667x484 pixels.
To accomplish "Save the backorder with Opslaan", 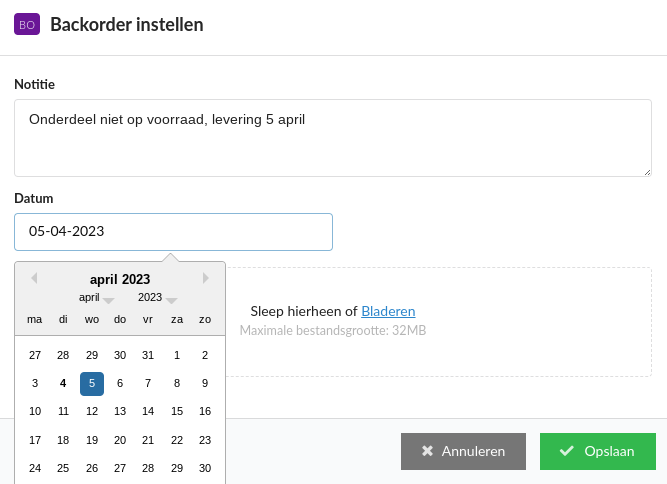I will coord(598,451).
